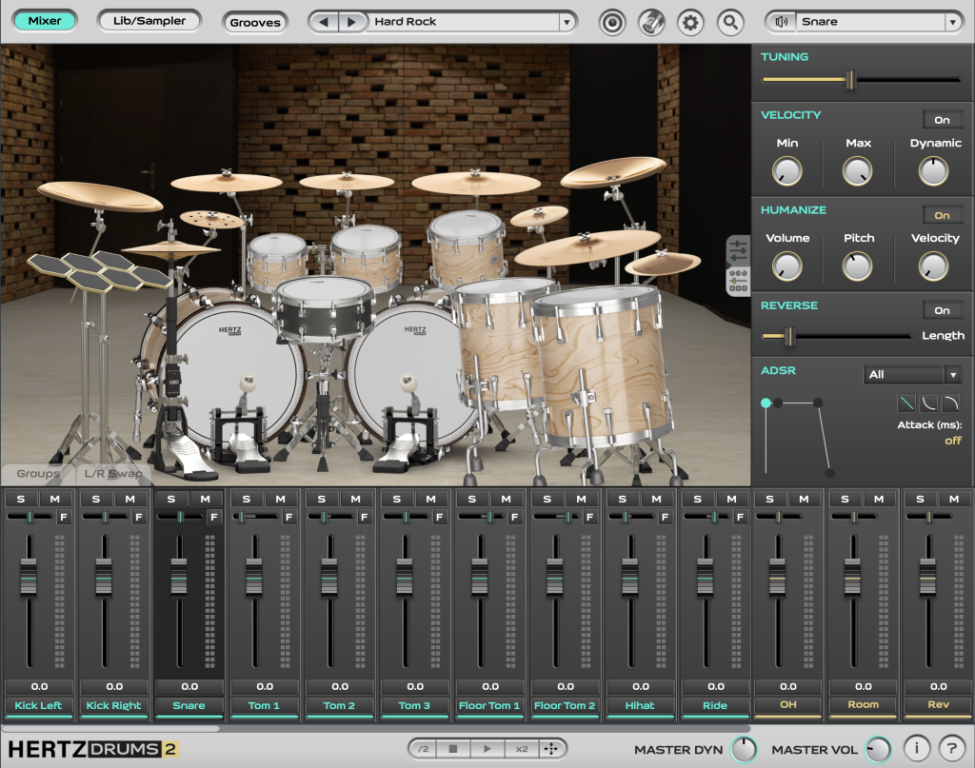Switch to the Lib/Sampler tab
The width and height of the screenshot is (975, 768).
pos(149,18)
